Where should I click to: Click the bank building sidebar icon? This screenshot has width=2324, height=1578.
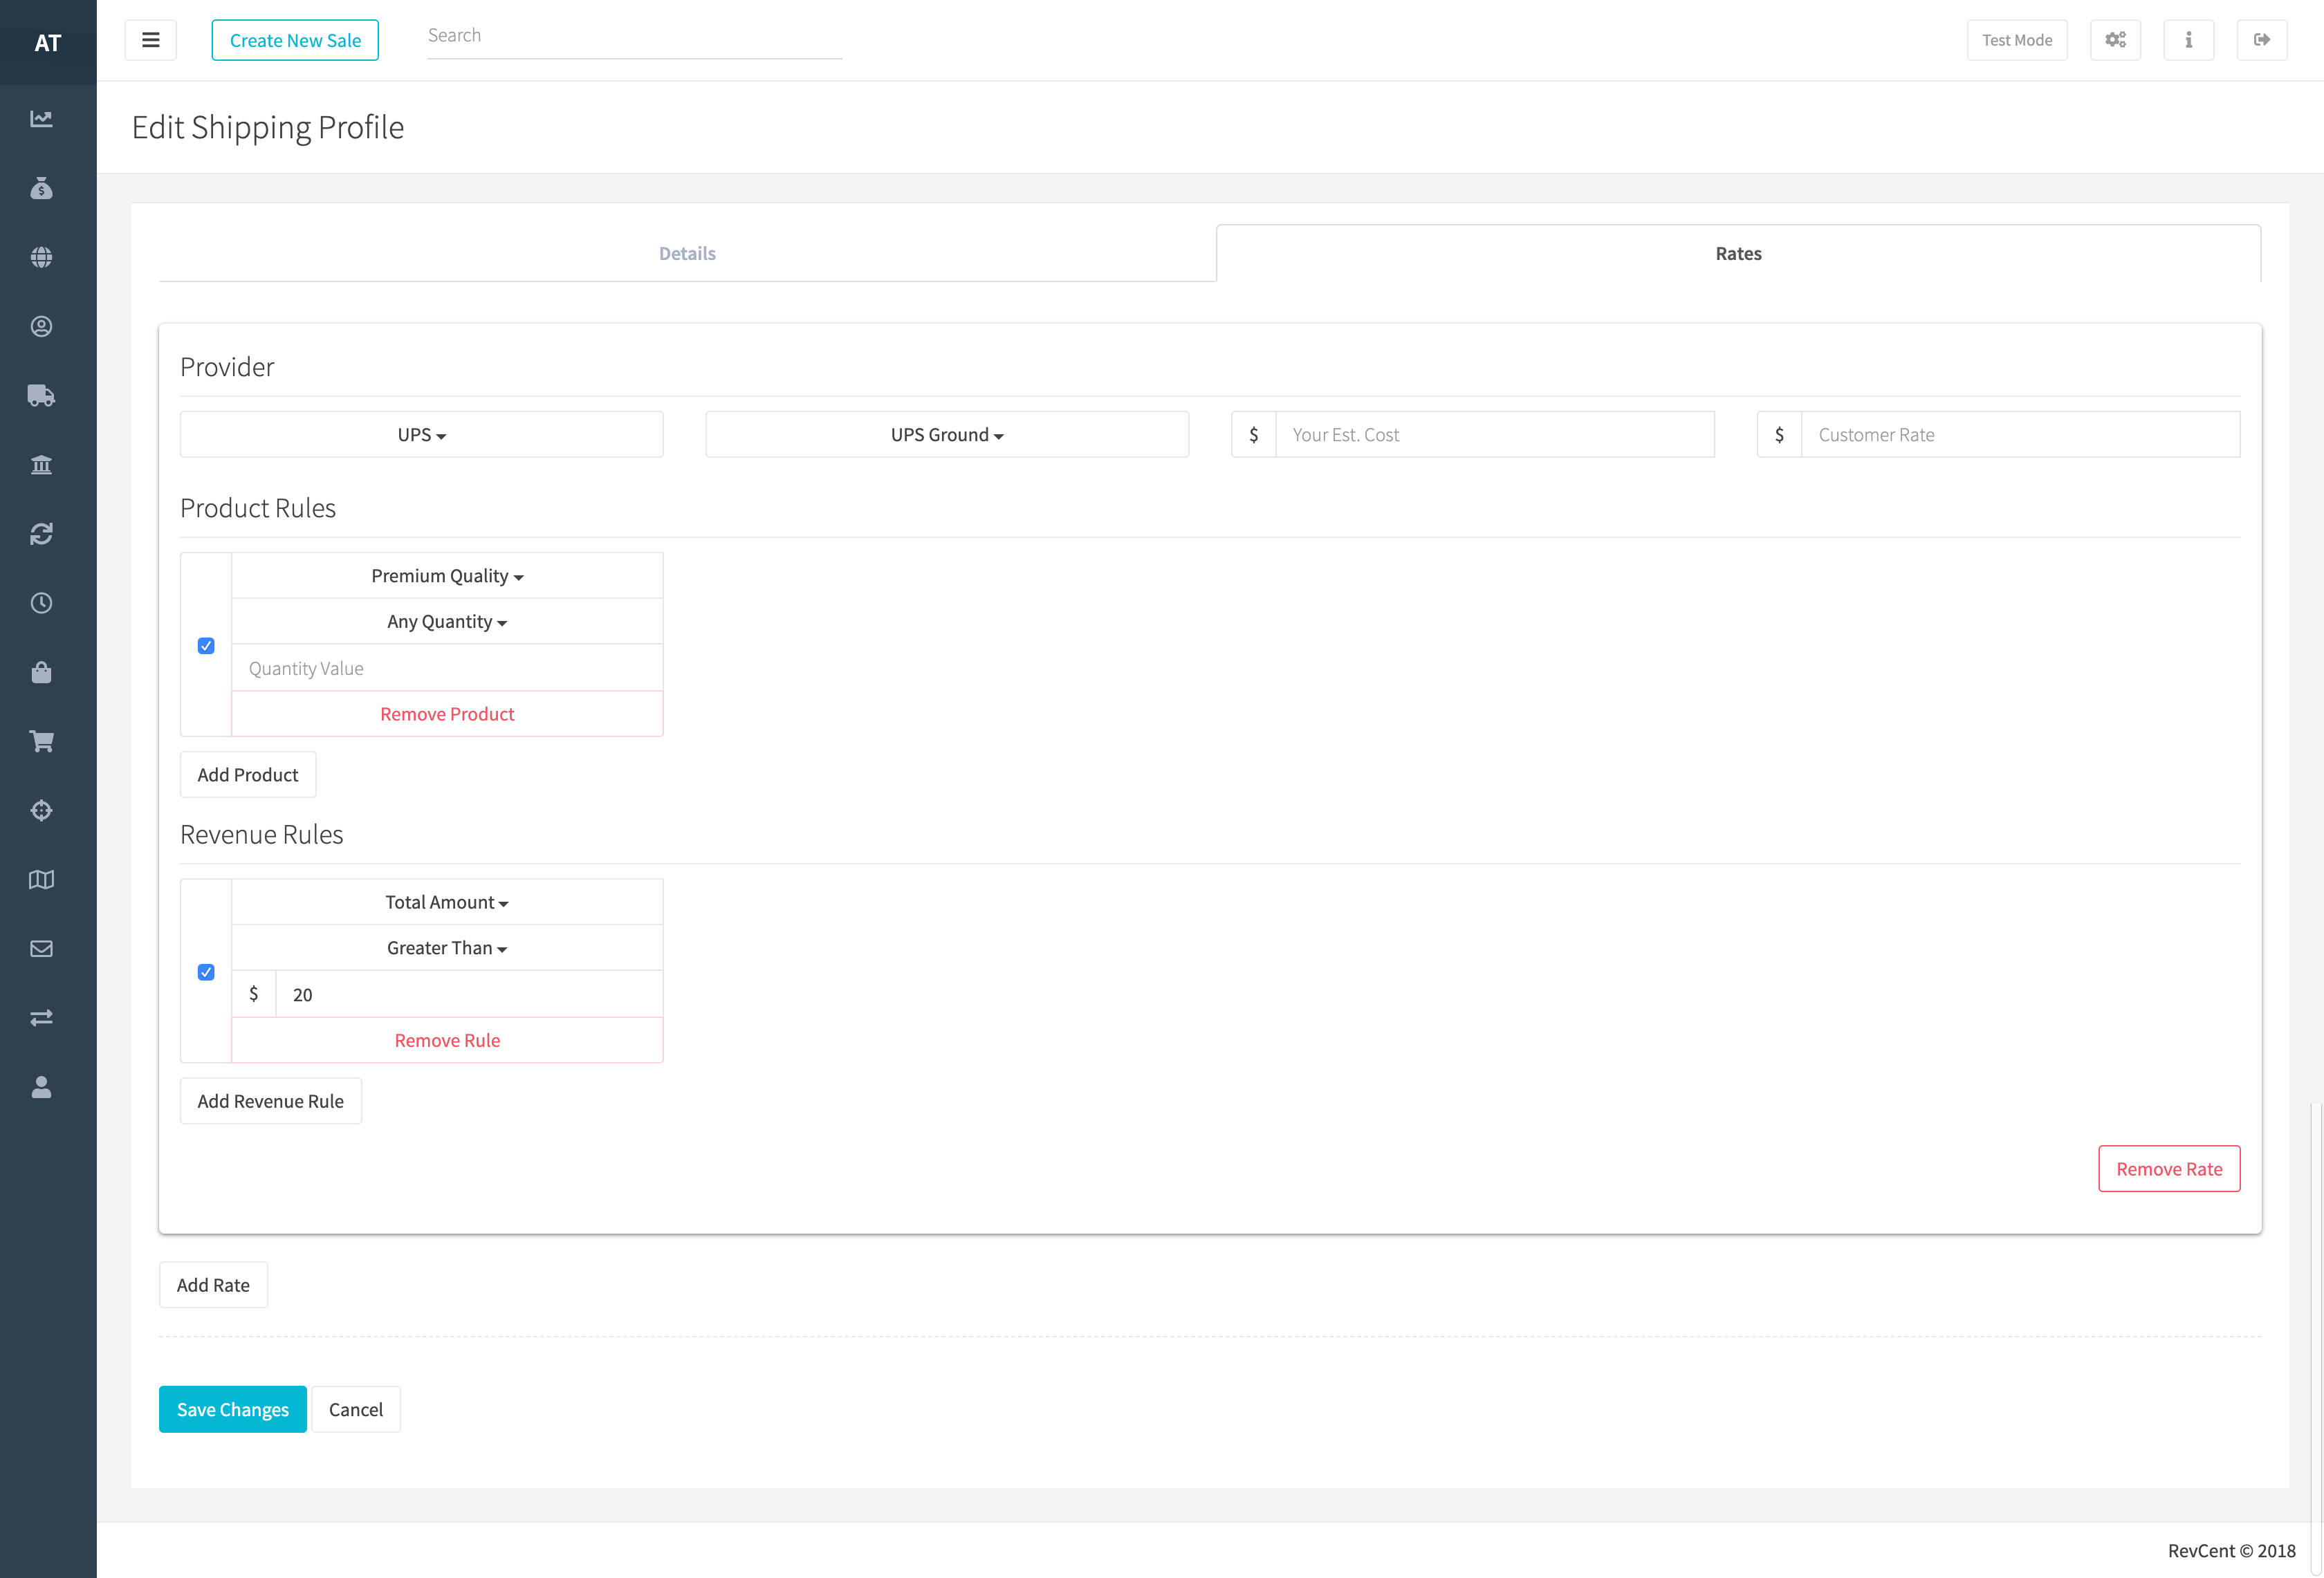pyautogui.click(x=41, y=465)
